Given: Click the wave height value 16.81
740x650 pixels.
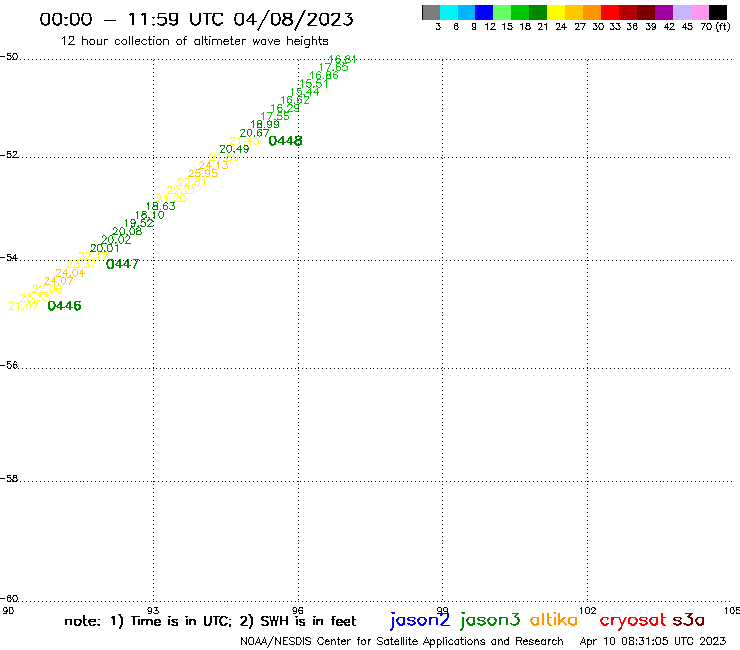Looking at the screenshot, I should 343,60.
